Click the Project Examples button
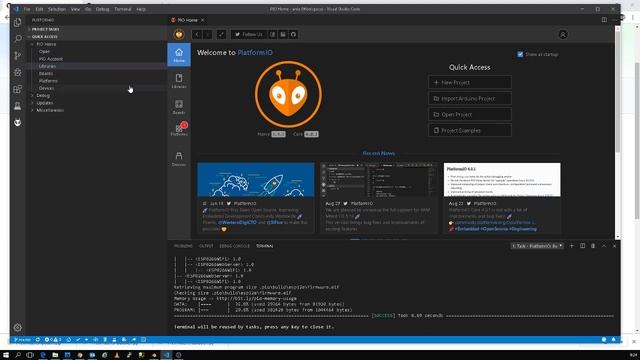 [470, 131]
